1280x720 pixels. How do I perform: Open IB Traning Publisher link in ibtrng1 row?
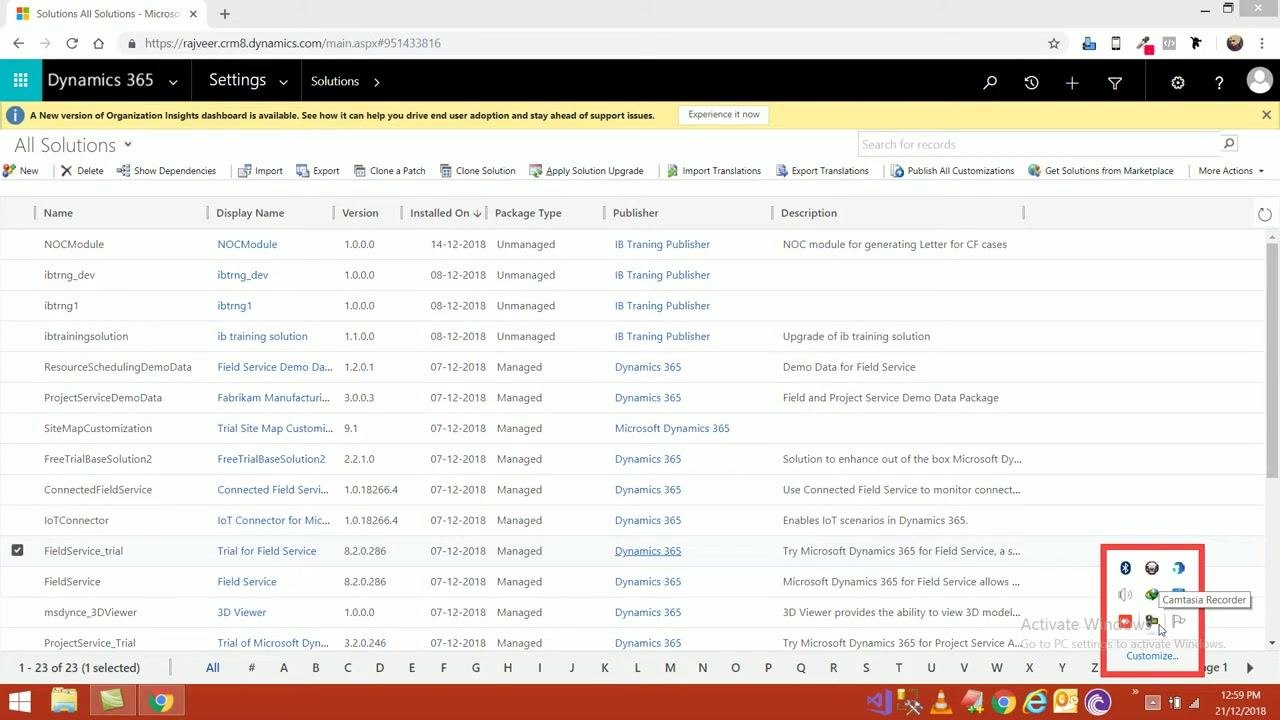662,306
